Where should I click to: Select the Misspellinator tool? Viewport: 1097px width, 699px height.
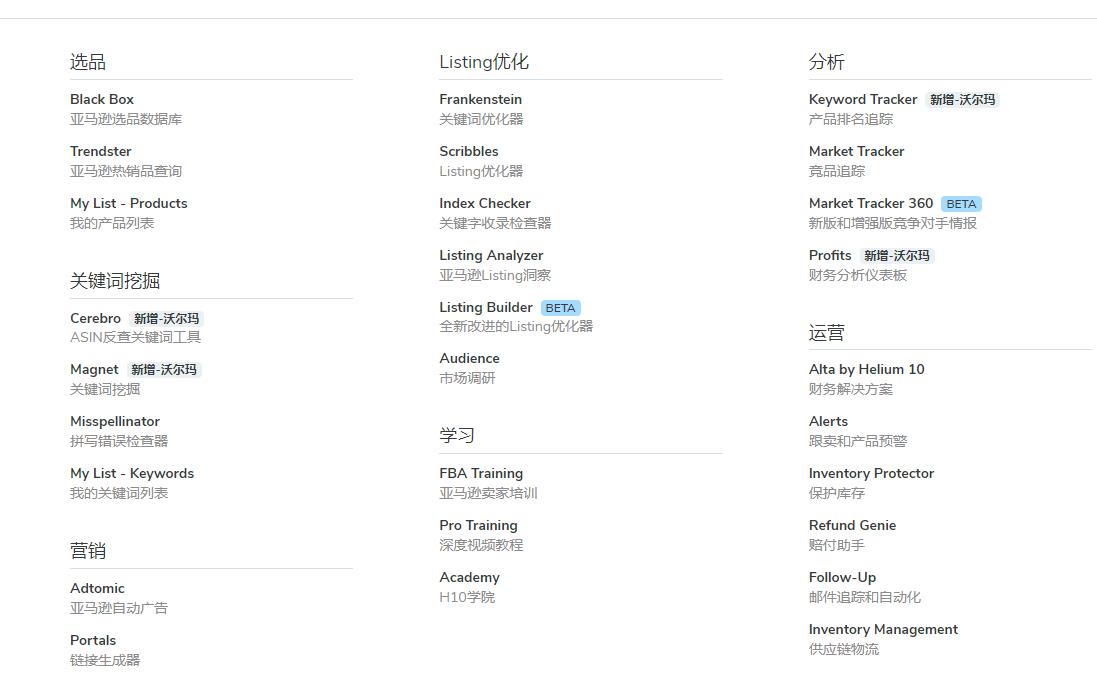click(x=115, y=422)
